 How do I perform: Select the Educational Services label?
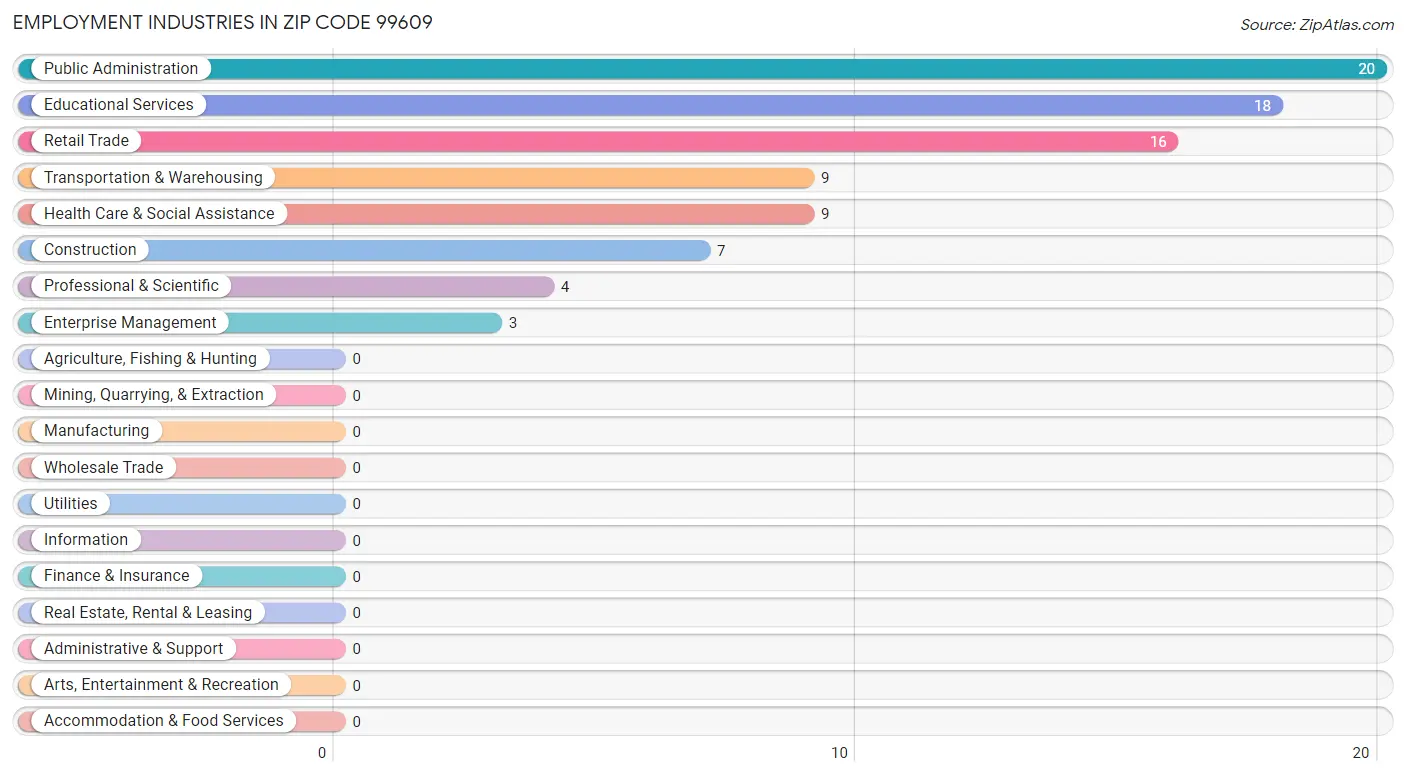[x=119, y=105]
